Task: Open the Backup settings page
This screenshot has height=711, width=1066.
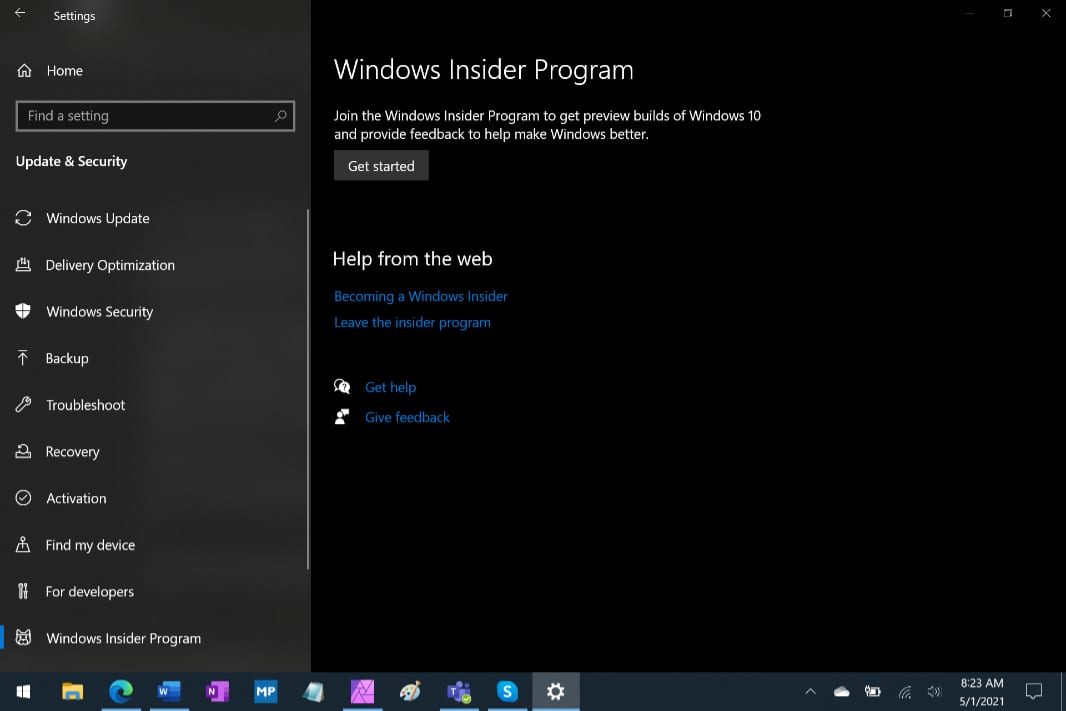Action: pyautogui.click(x=67, y=358)
